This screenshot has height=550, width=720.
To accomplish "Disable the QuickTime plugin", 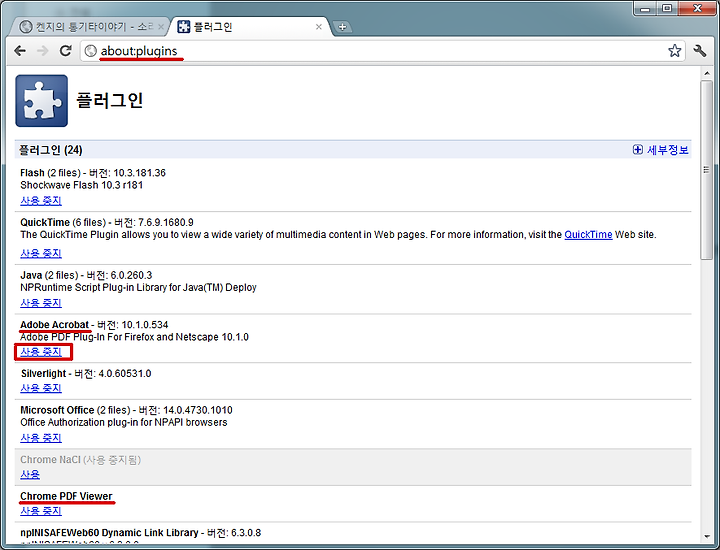I will click(41, 253).
